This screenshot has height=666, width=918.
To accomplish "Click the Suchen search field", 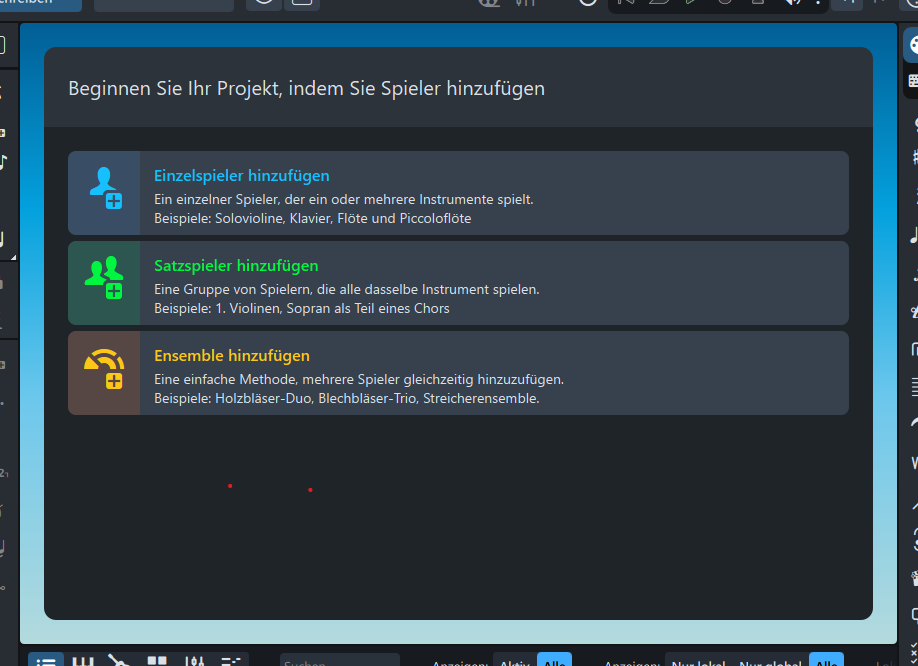I will click(340, 661).
